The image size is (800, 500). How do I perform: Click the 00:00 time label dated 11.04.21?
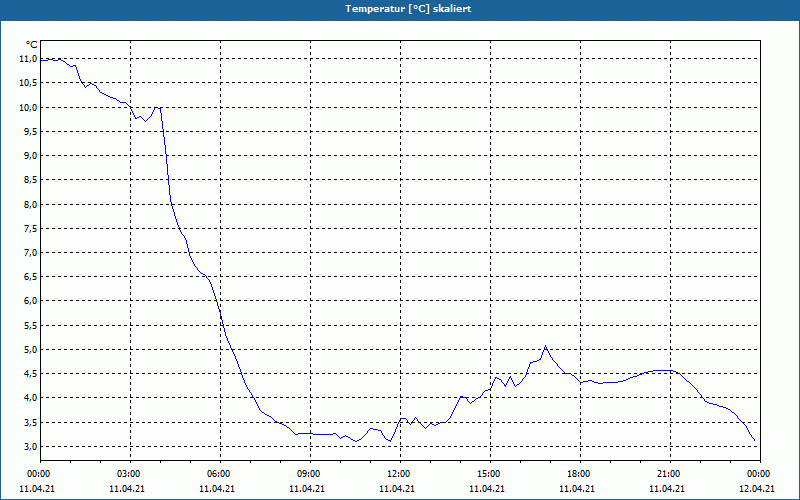[x=38, y=474]
